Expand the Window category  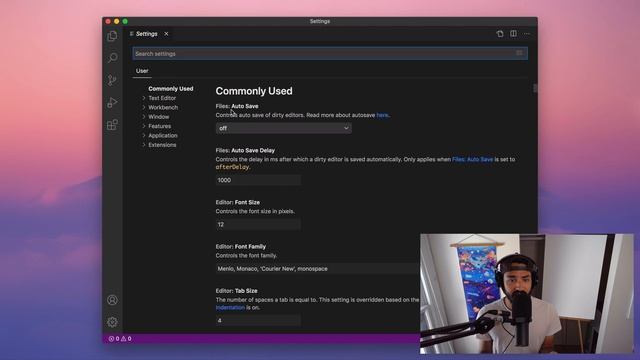[158, 117]
